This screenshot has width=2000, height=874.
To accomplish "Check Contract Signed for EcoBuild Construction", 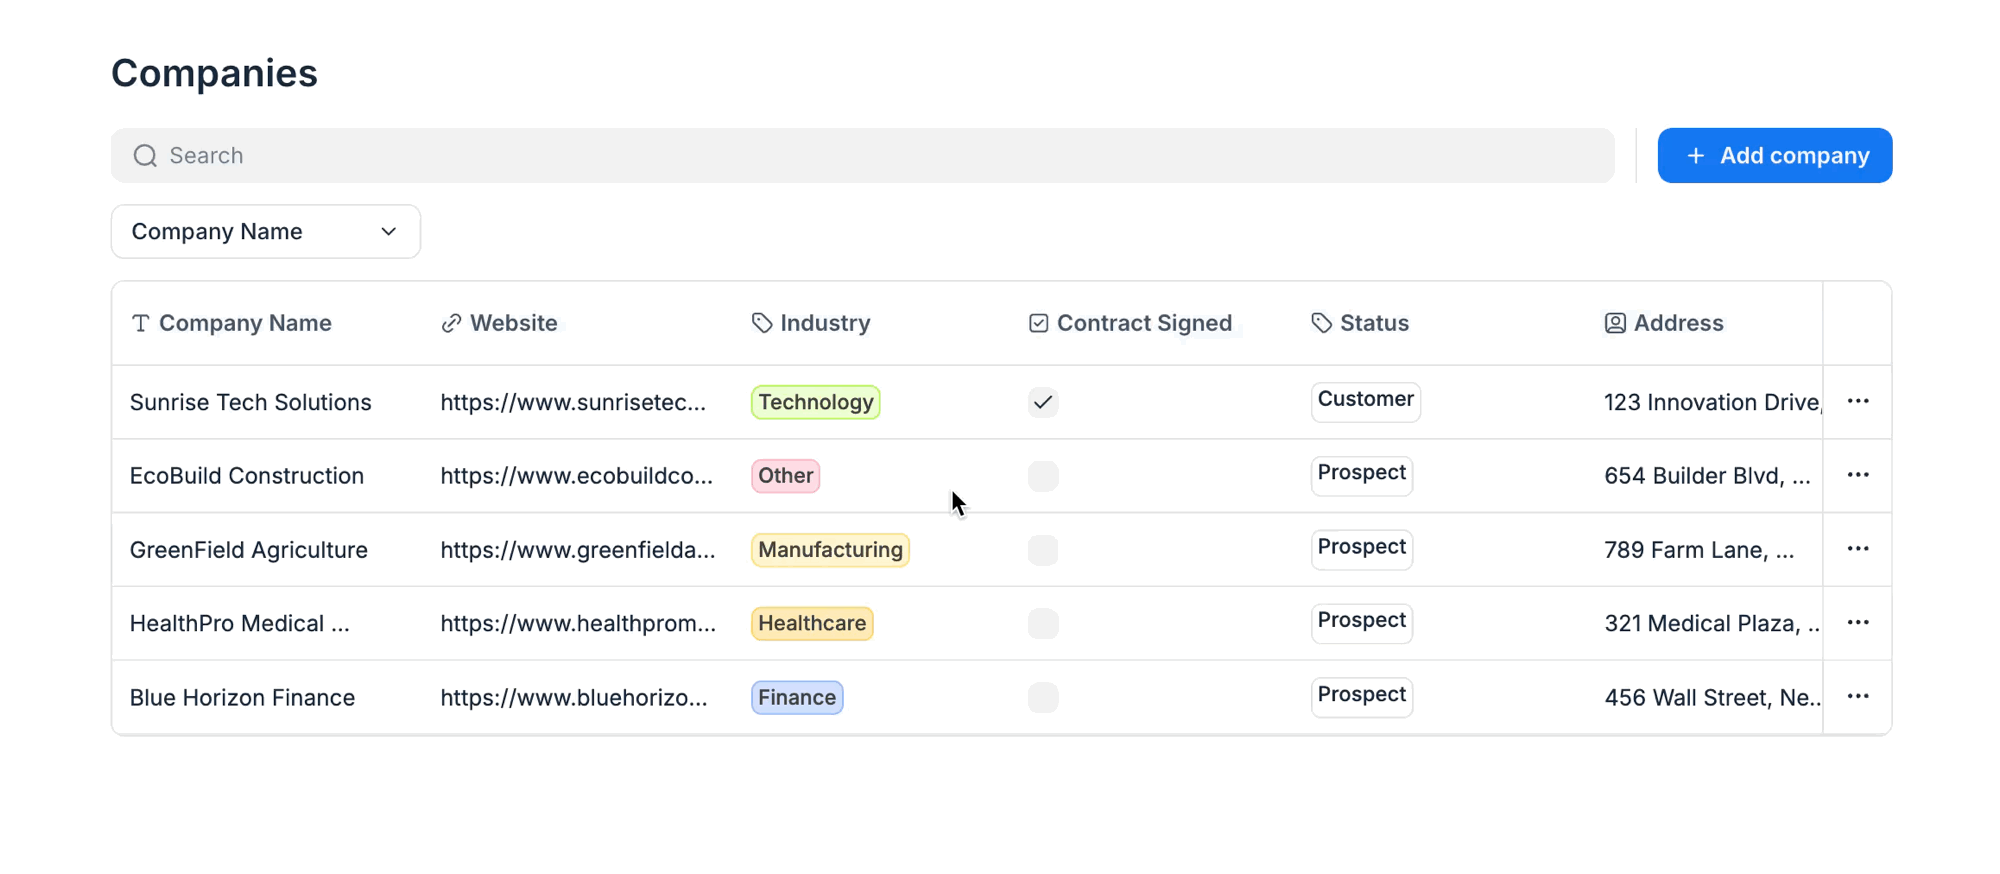I will pyautogui.click(x=1043, y=476).
